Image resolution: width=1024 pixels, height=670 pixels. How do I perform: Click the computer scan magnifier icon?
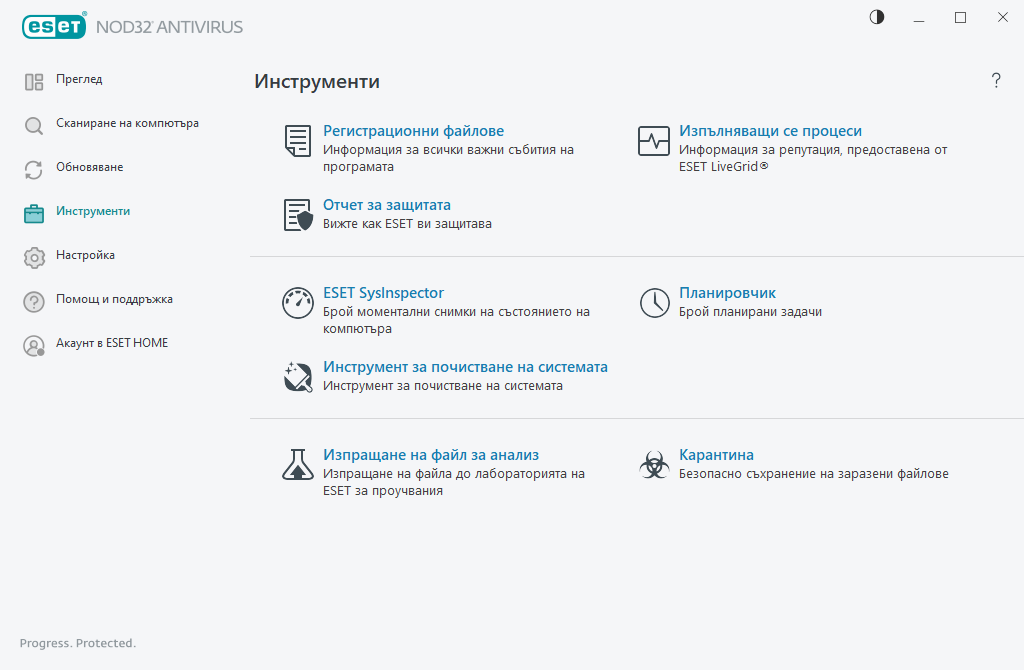pyautogui.click(x=33, y=123)
